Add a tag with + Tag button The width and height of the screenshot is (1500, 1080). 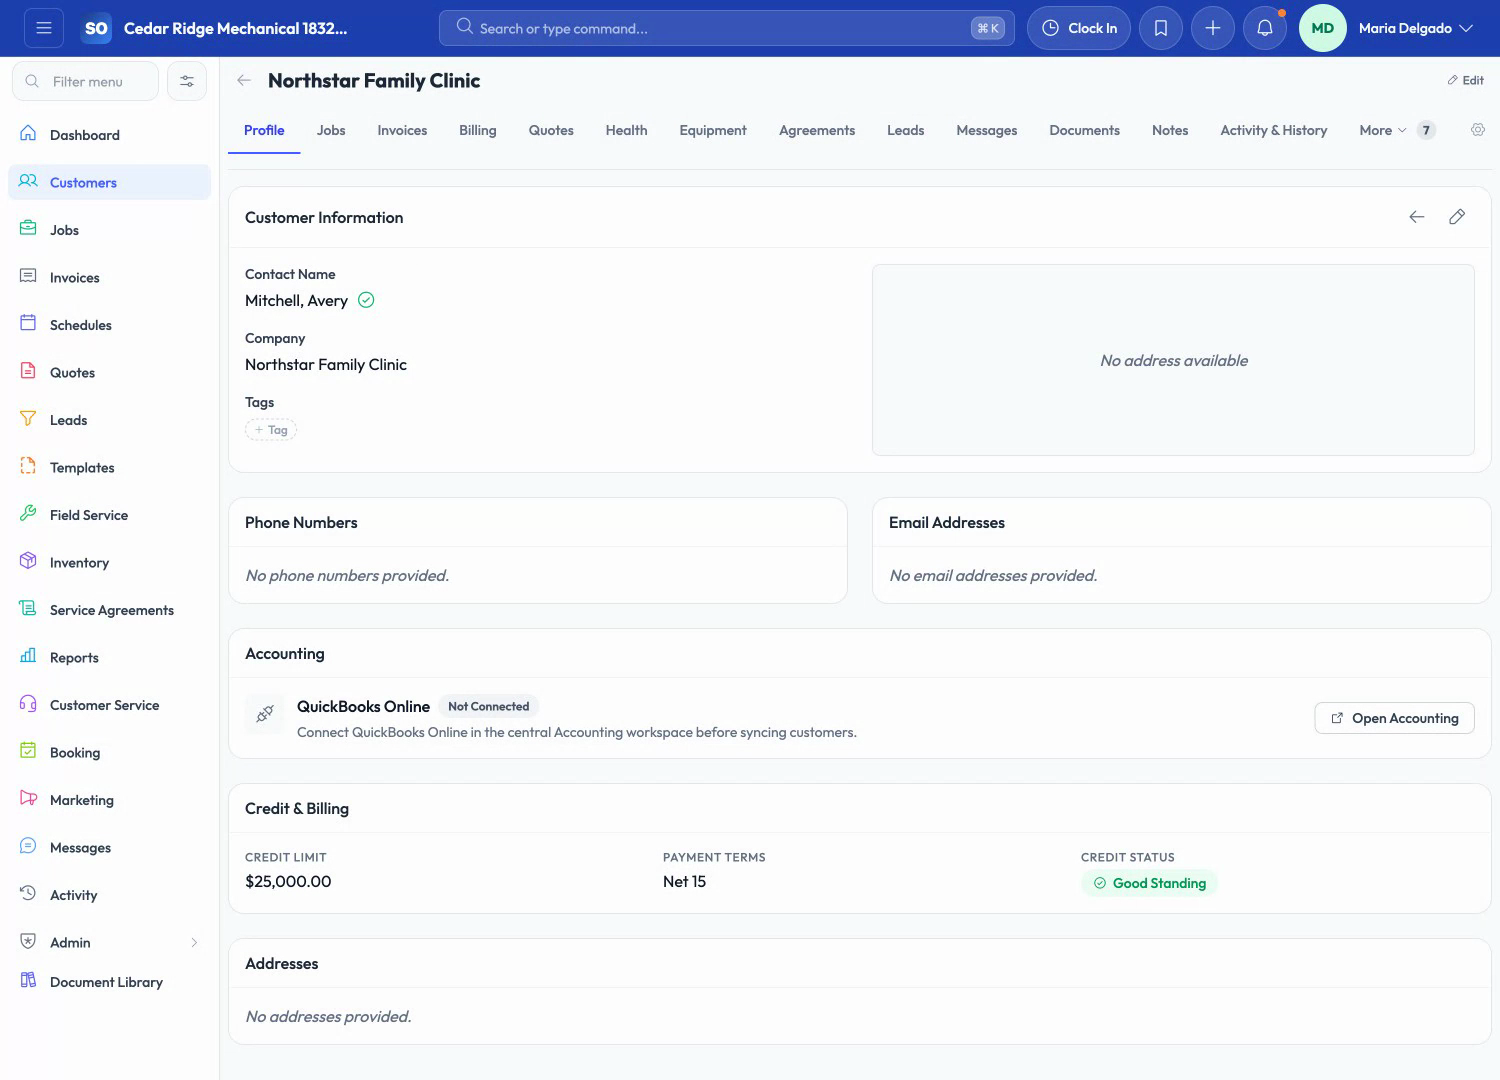(x=271, y=430)
